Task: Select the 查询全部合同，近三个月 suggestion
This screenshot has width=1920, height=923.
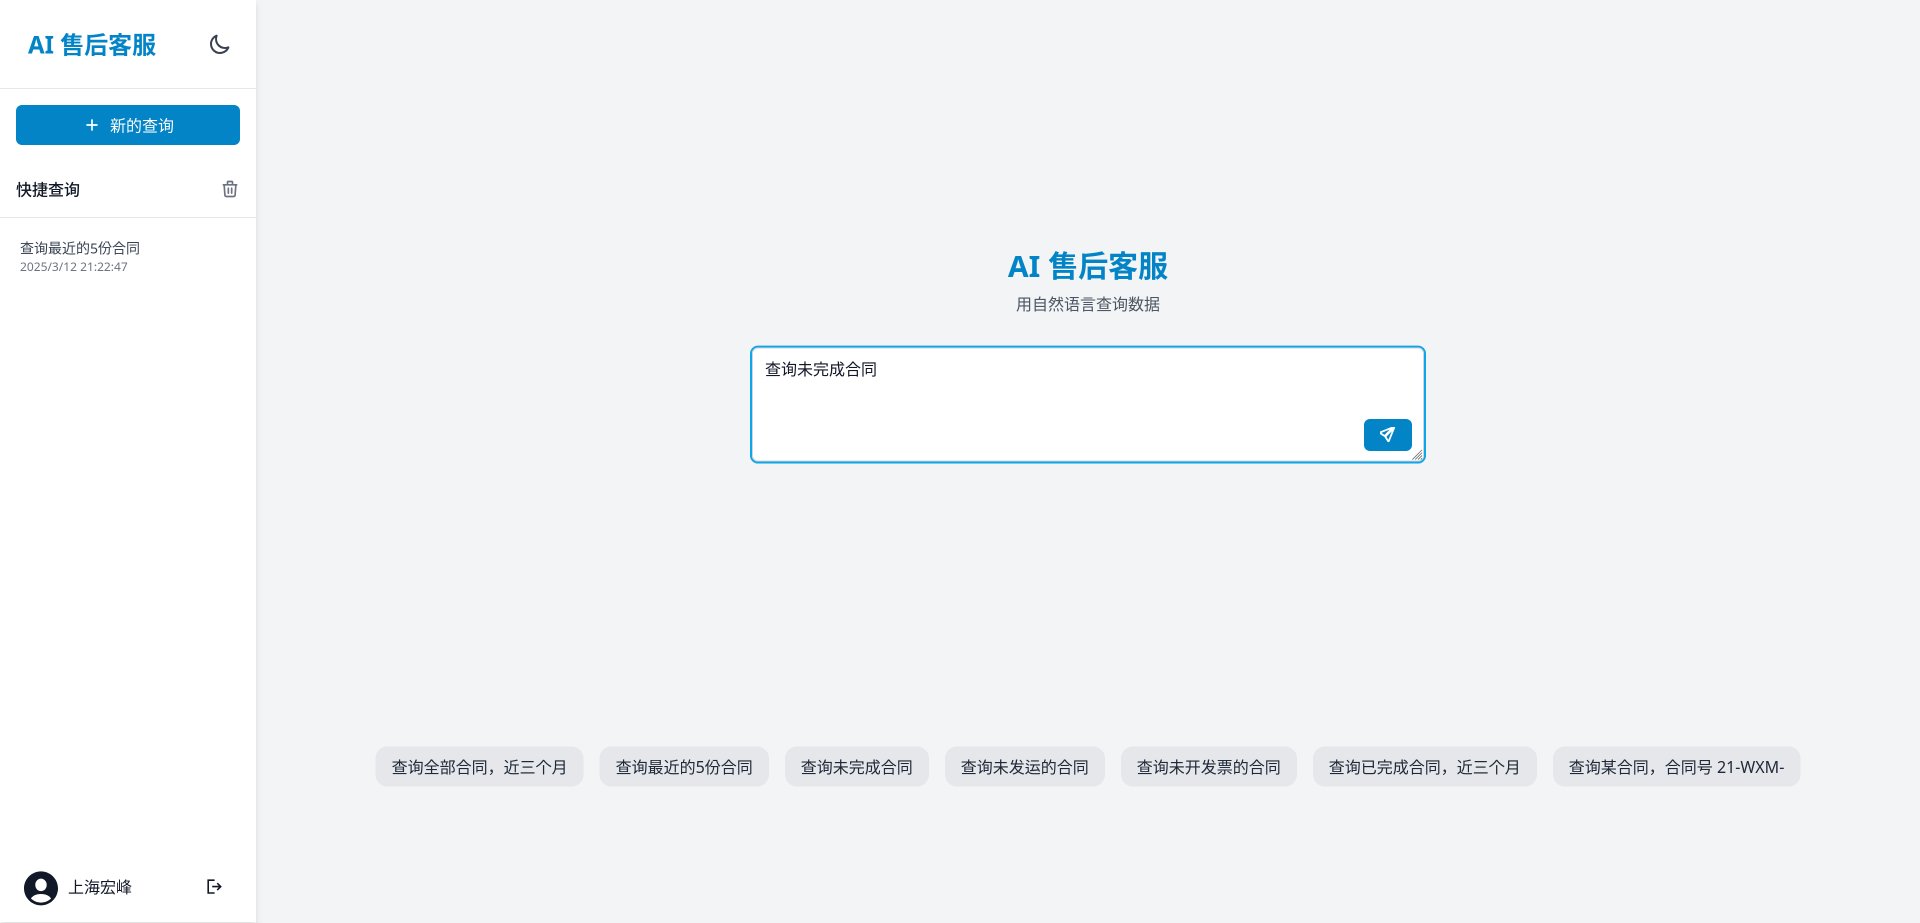Action: tap(479, 766)
